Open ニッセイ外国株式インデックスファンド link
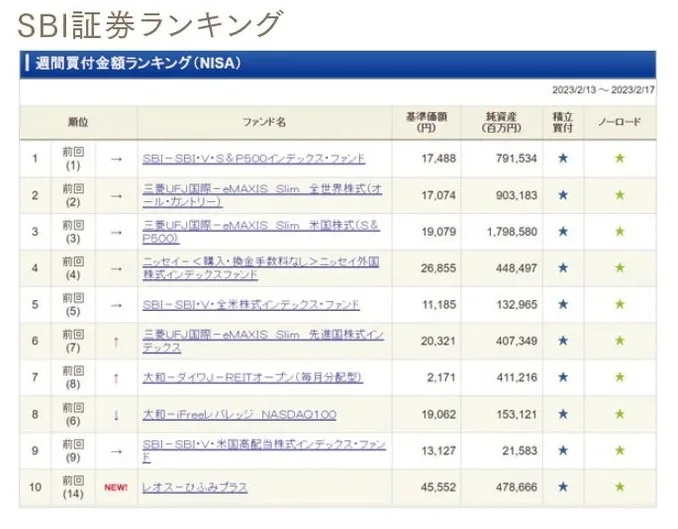Viewport: 678px width, 529px height. pos(261,268)
